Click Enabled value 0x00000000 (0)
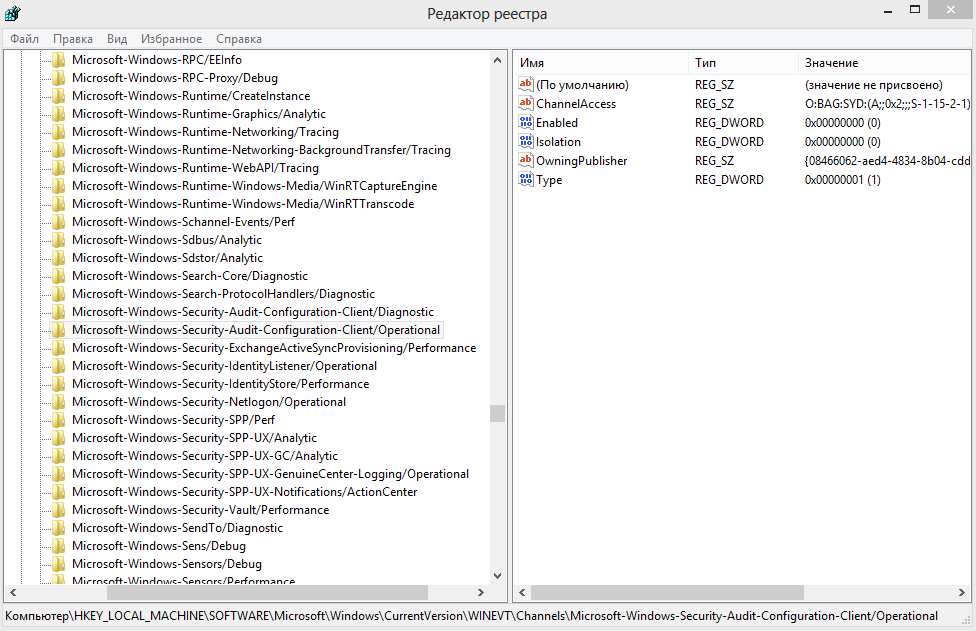Viewport: 976px width, 631px height. point(842,123)
